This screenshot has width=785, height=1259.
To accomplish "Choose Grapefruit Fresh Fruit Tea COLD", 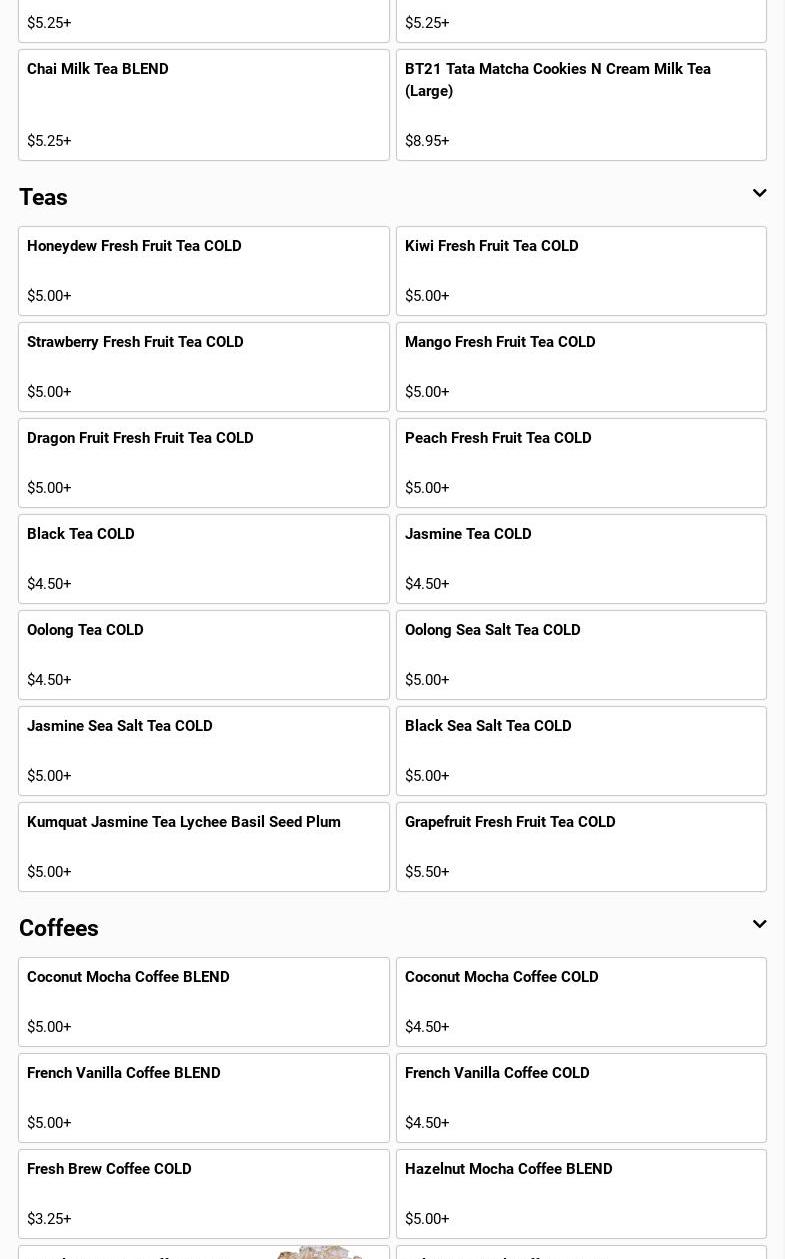I will click(x=581, y=847).
